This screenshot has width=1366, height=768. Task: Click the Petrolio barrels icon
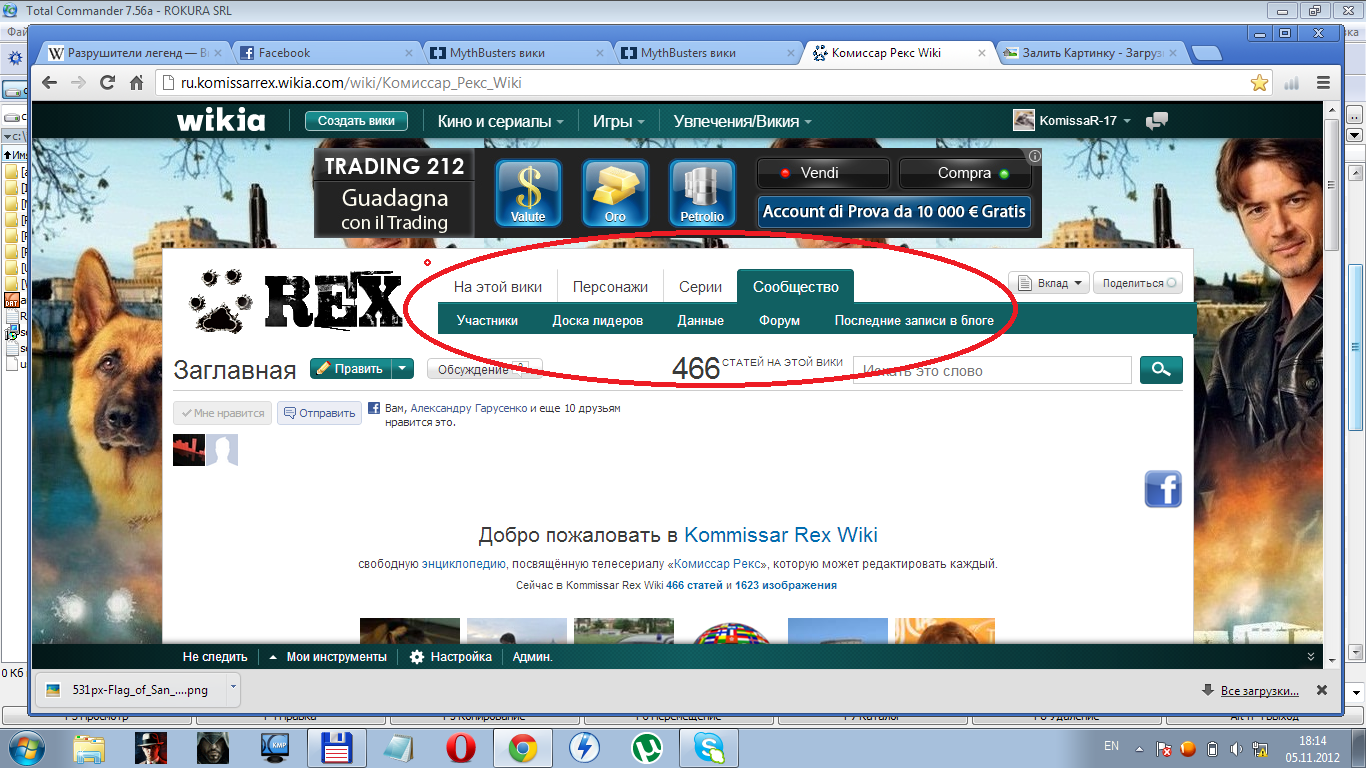(702, 193)
